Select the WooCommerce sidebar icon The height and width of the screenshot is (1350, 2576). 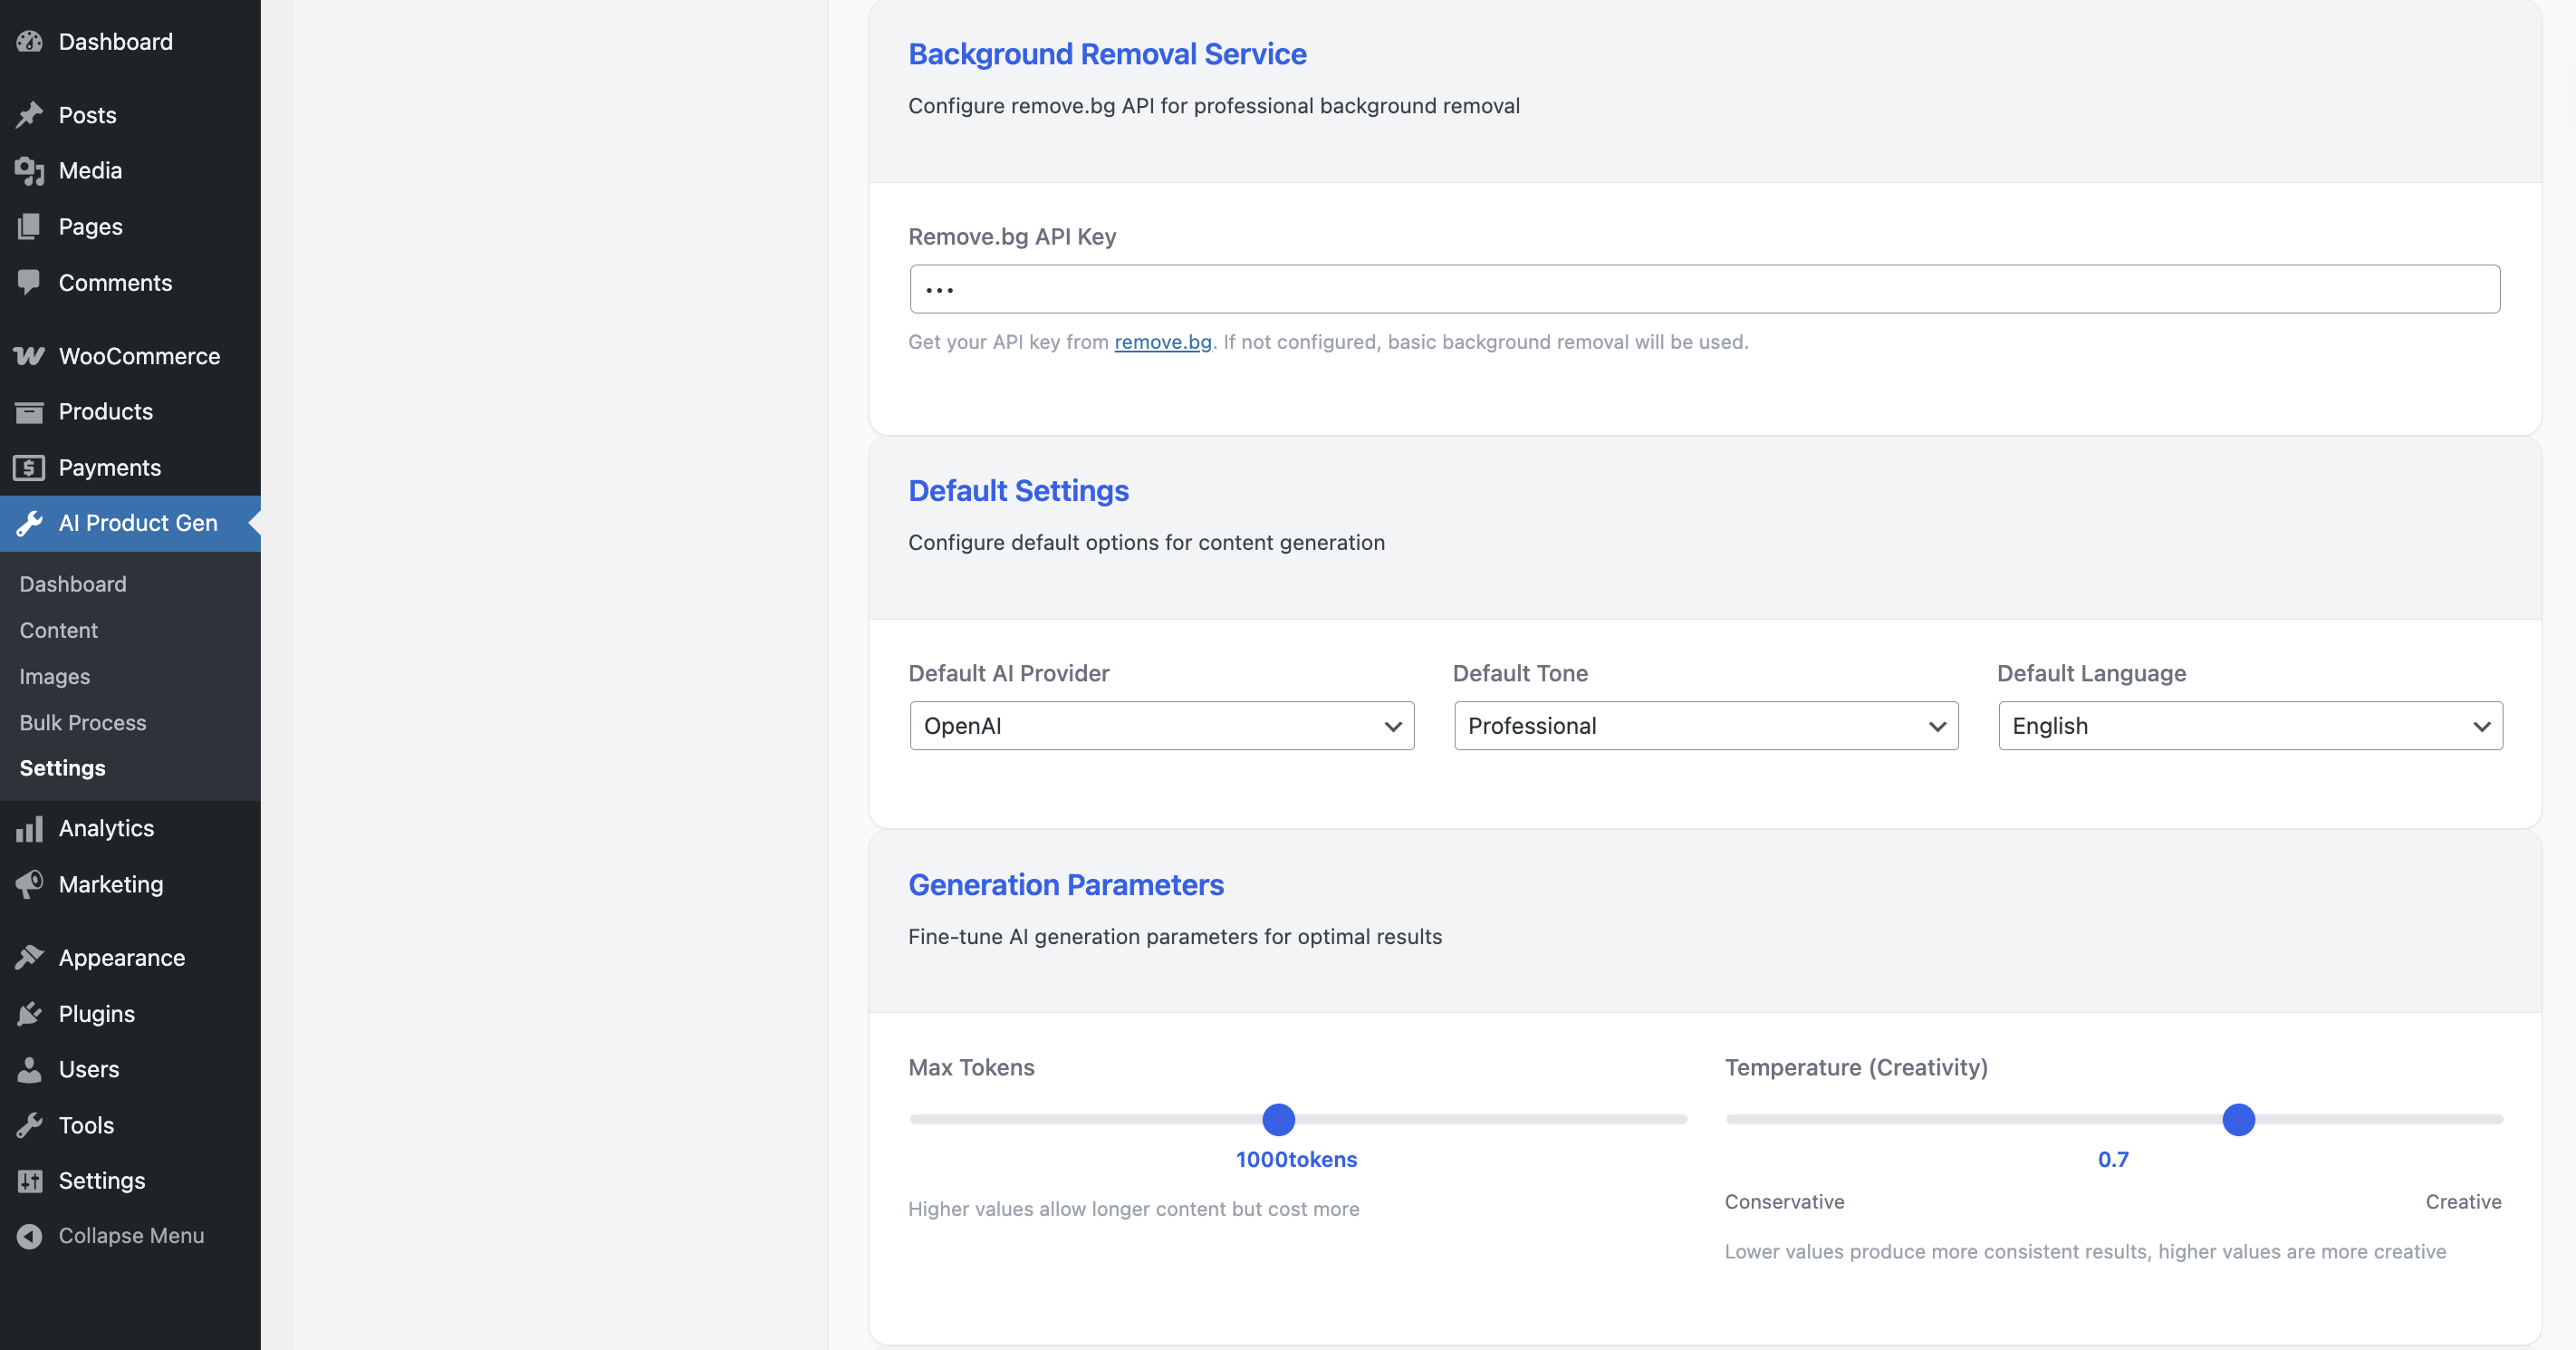[29, 355]
